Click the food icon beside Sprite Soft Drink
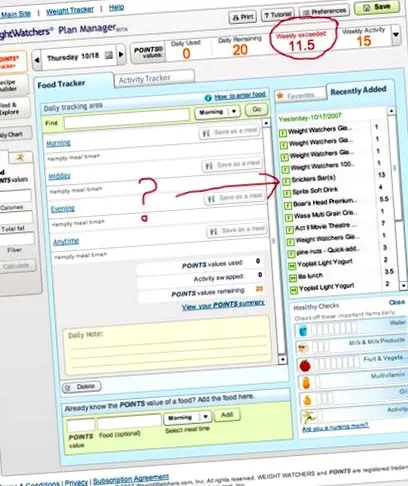Screen dimensions: 408x486 [x=287, y=193]
